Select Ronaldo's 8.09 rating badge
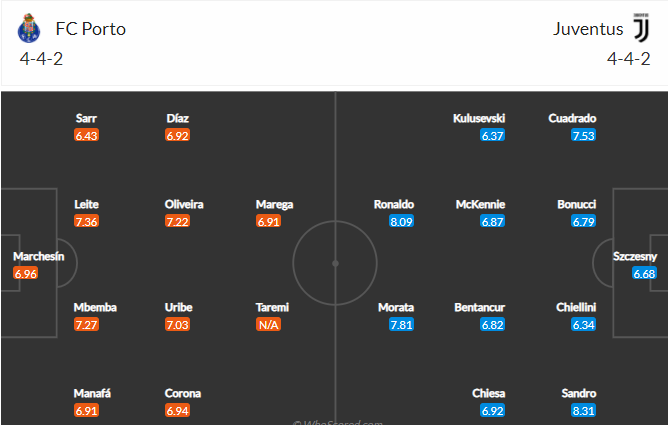The image size is (668, 425). coord(401,221)
